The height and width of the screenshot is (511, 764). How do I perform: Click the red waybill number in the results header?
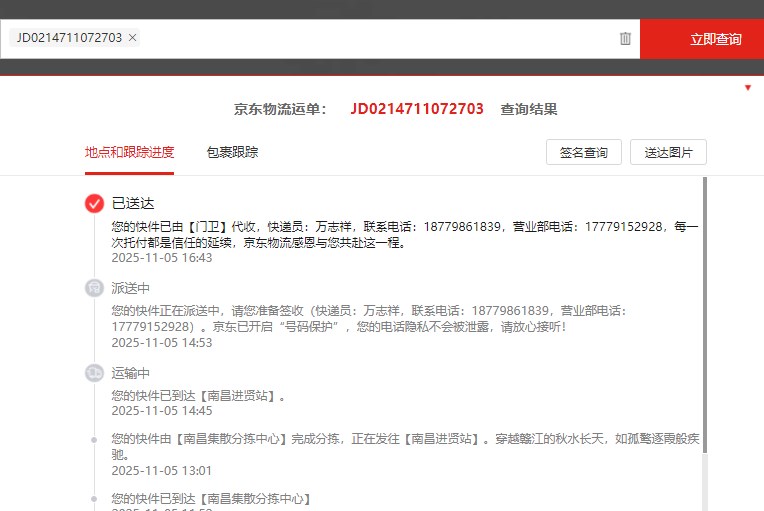click(x=417, y=109)
